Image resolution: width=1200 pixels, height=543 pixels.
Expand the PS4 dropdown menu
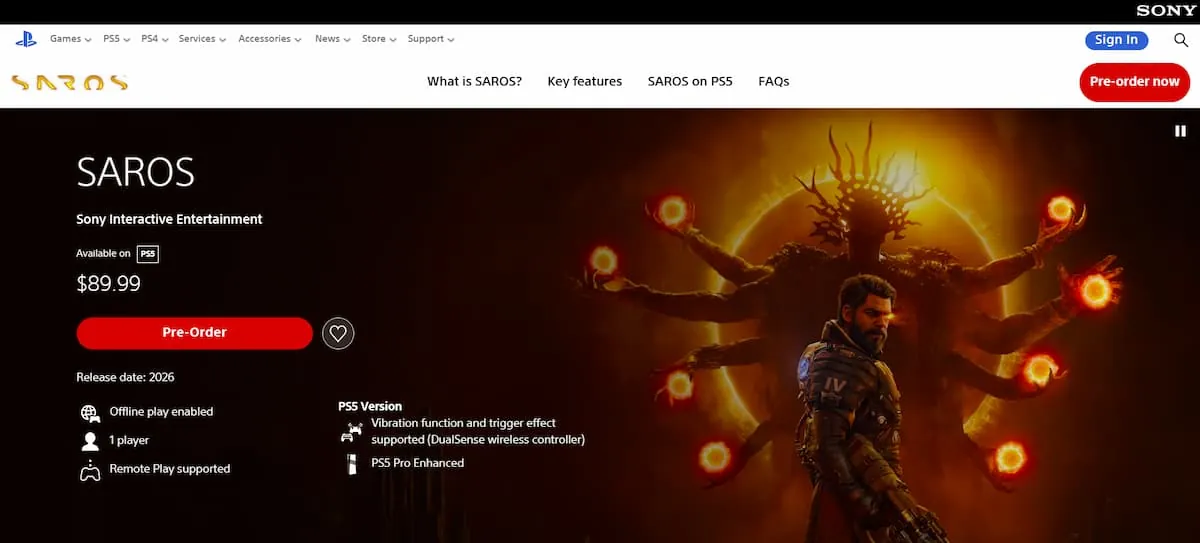click(x=154, y=39)
